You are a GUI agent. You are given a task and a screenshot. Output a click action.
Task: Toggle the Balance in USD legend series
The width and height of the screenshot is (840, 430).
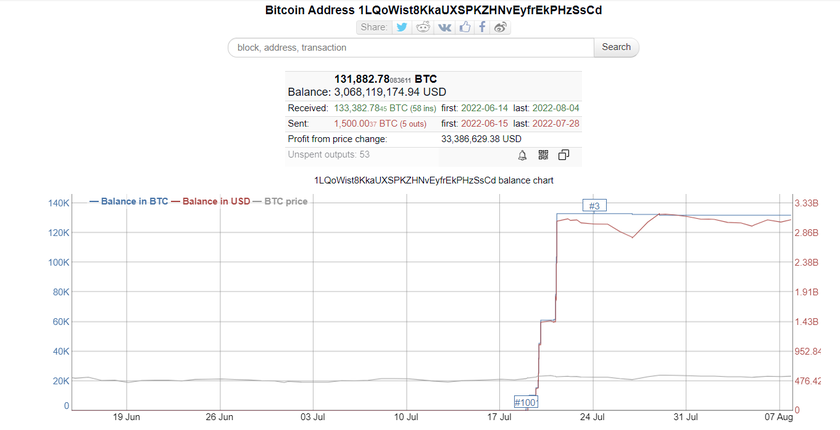(210, 201)
